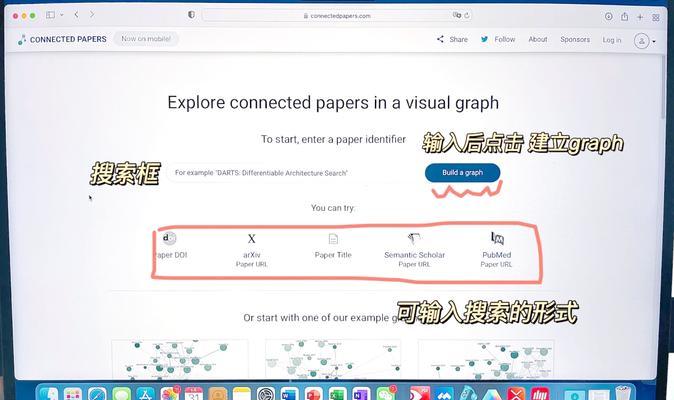Image resolution: width=674 pixels, height=400 pixels.
Task: Open the first example graph thumbnail
Action: (x=180, y=359)
